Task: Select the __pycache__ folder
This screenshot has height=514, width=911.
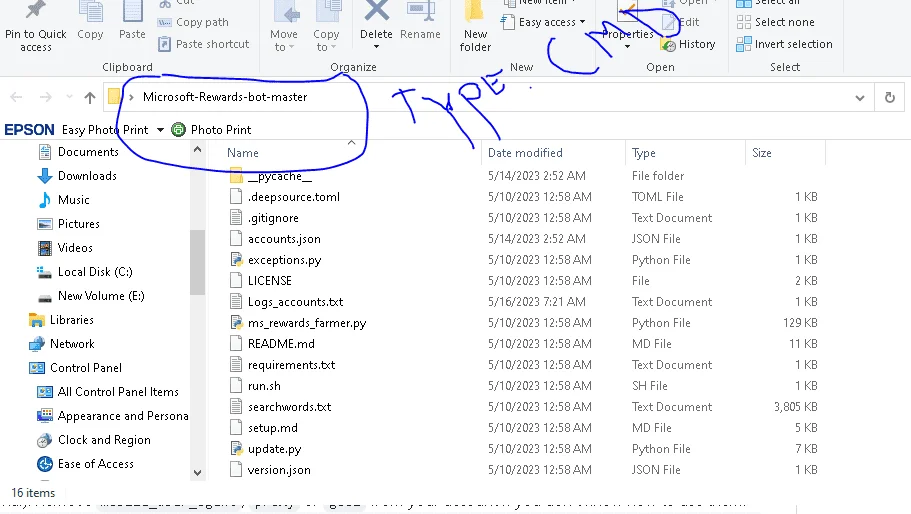Action: (x=279, y=176)
